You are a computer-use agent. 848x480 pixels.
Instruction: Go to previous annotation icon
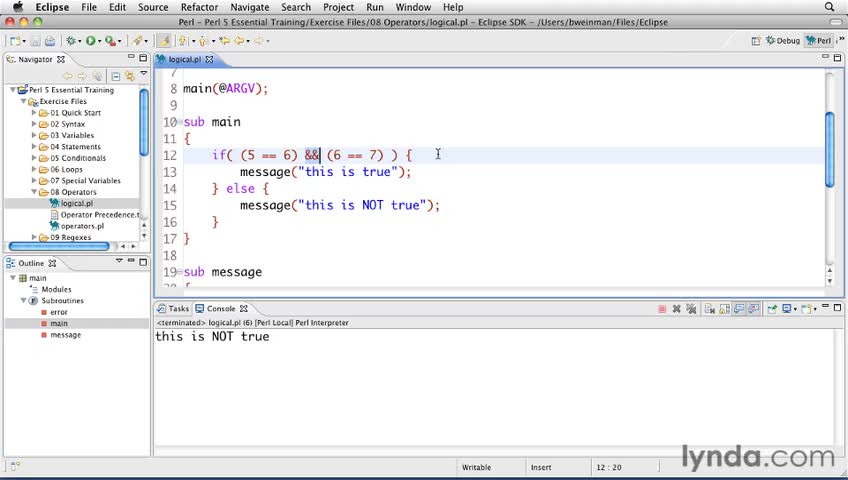click(203, 41)
